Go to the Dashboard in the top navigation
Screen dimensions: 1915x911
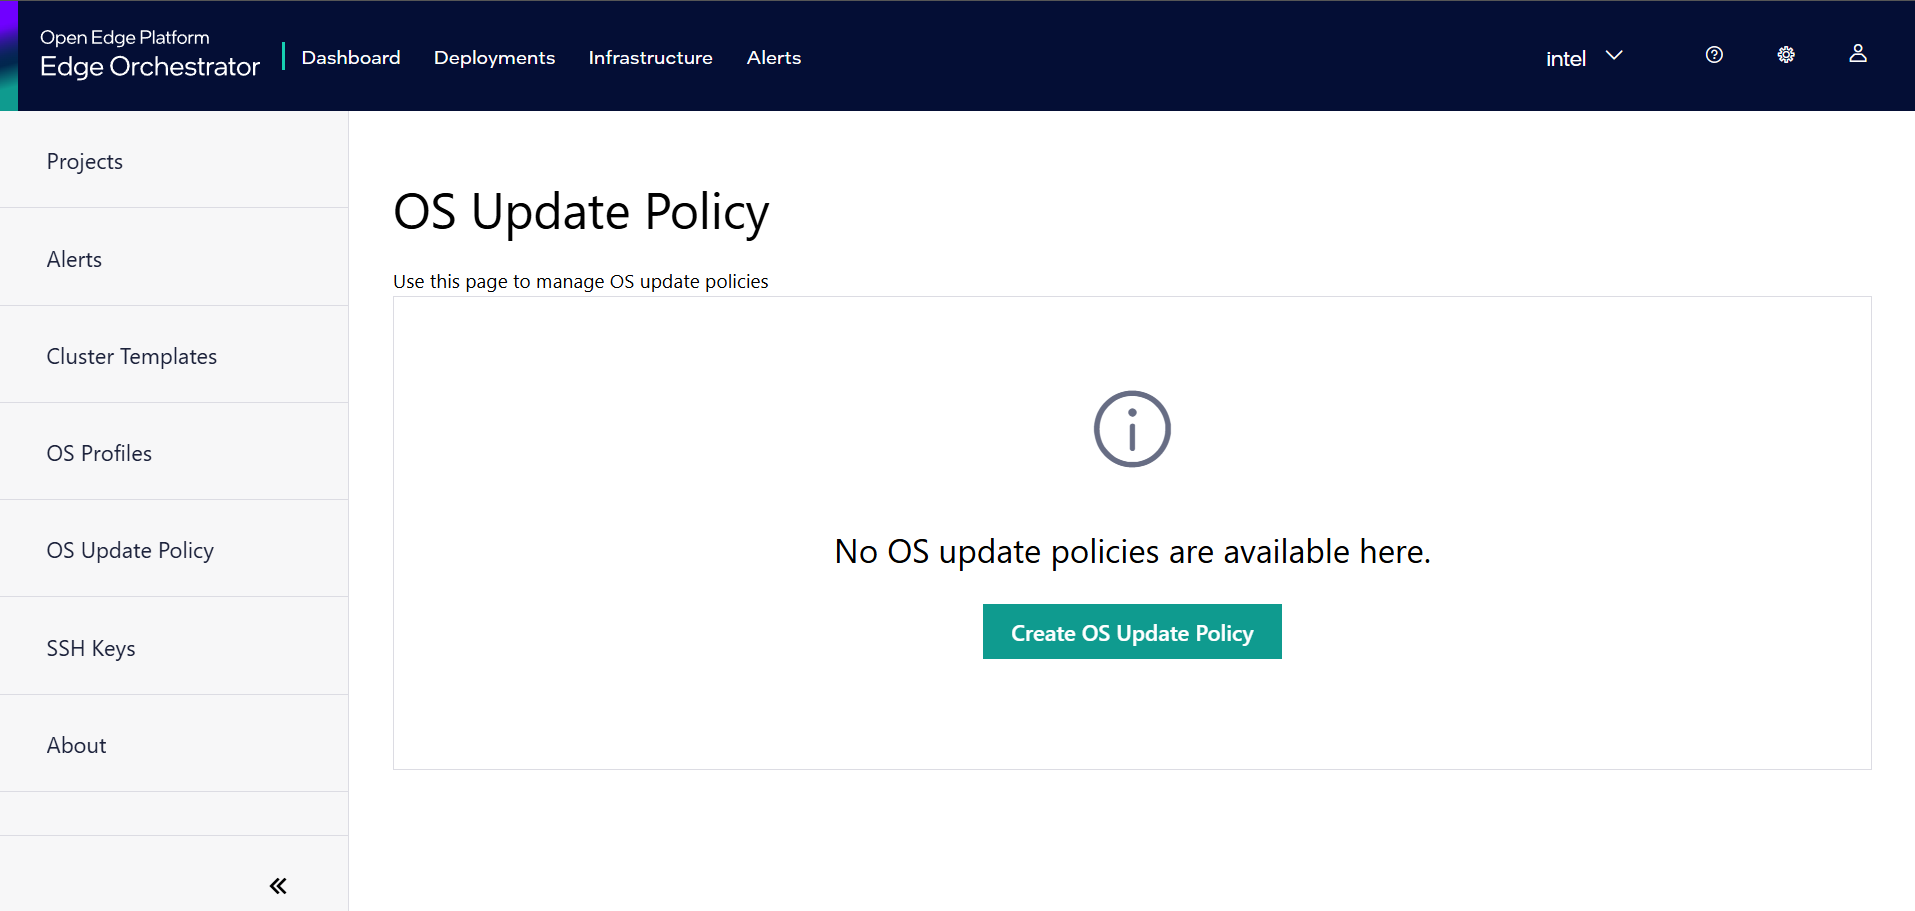(350, 57)
